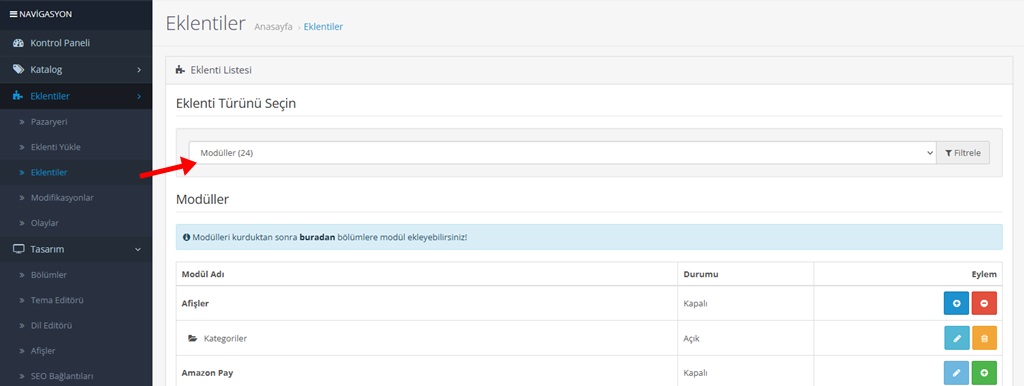Click the Durumu column header
1024x386 pixels.
701,274
